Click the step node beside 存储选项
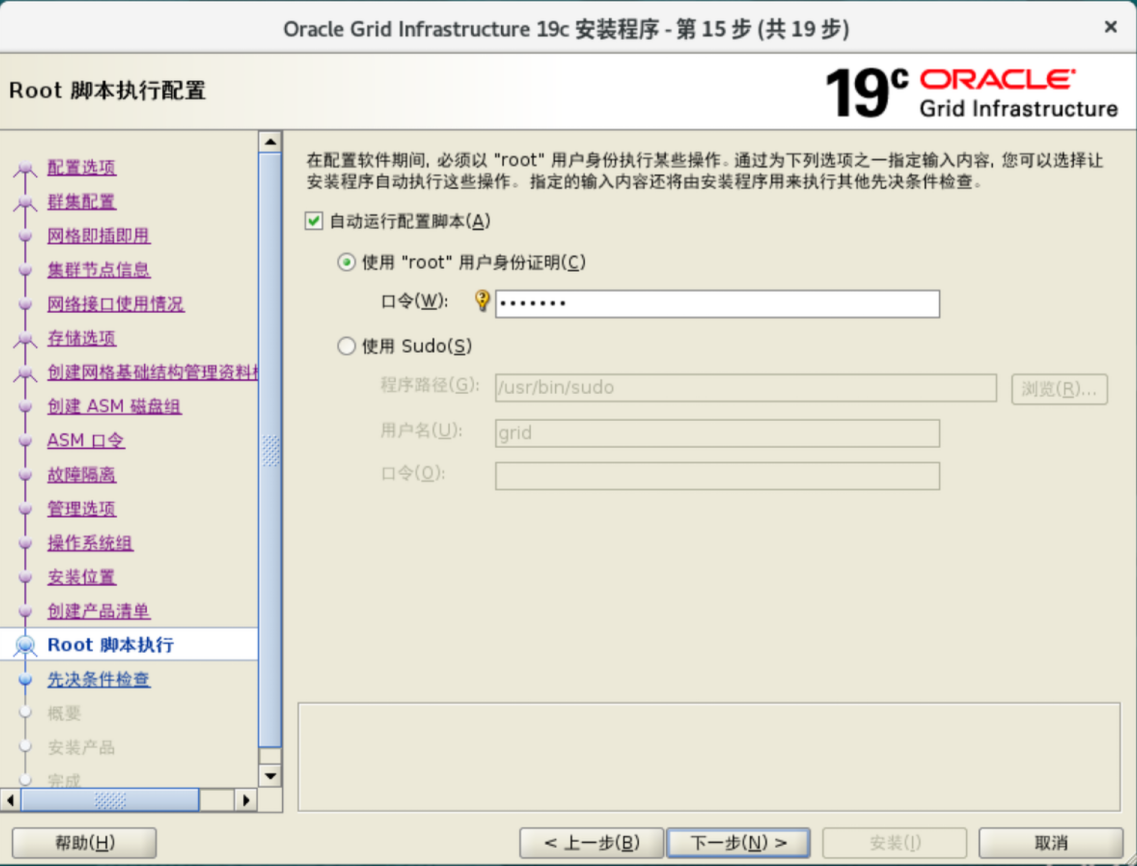 25,340
